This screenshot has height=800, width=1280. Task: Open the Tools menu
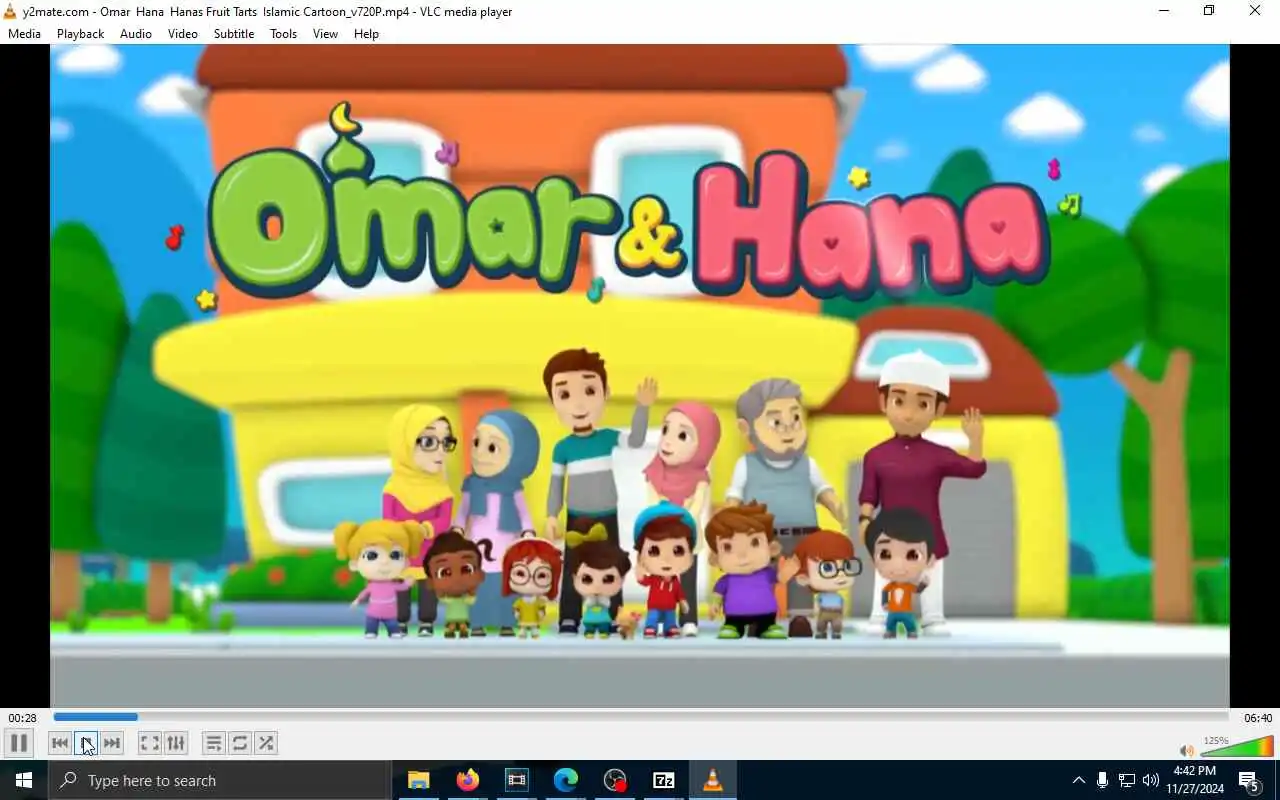click(283, 34)
